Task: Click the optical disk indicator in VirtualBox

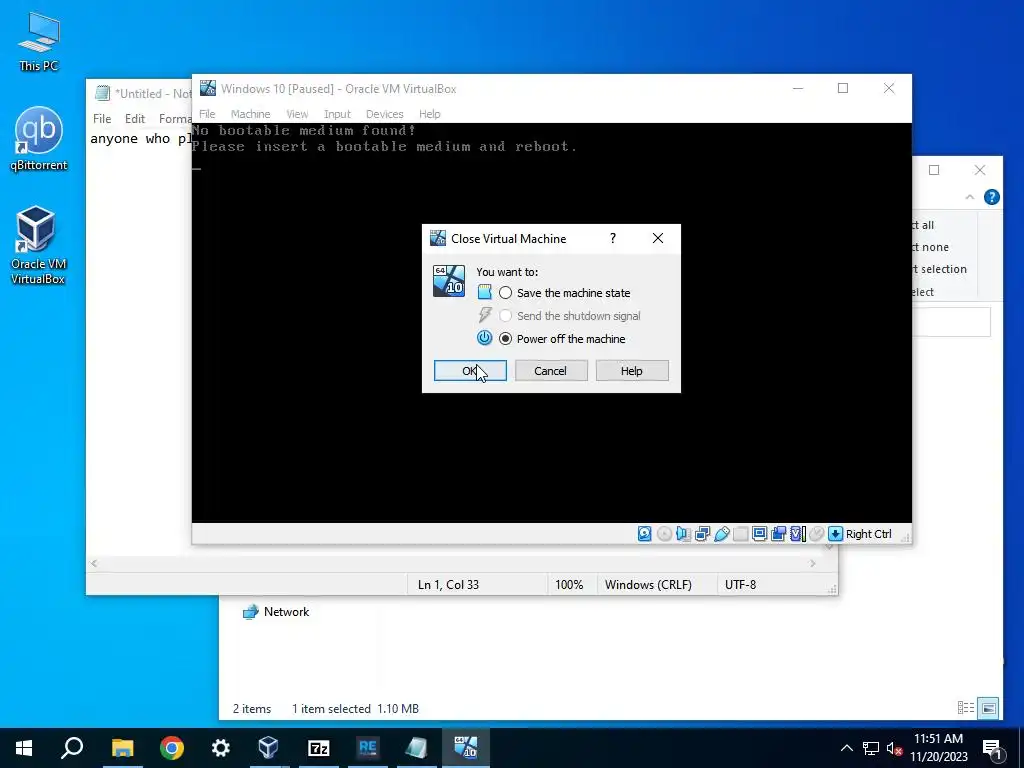Action: 664,534
